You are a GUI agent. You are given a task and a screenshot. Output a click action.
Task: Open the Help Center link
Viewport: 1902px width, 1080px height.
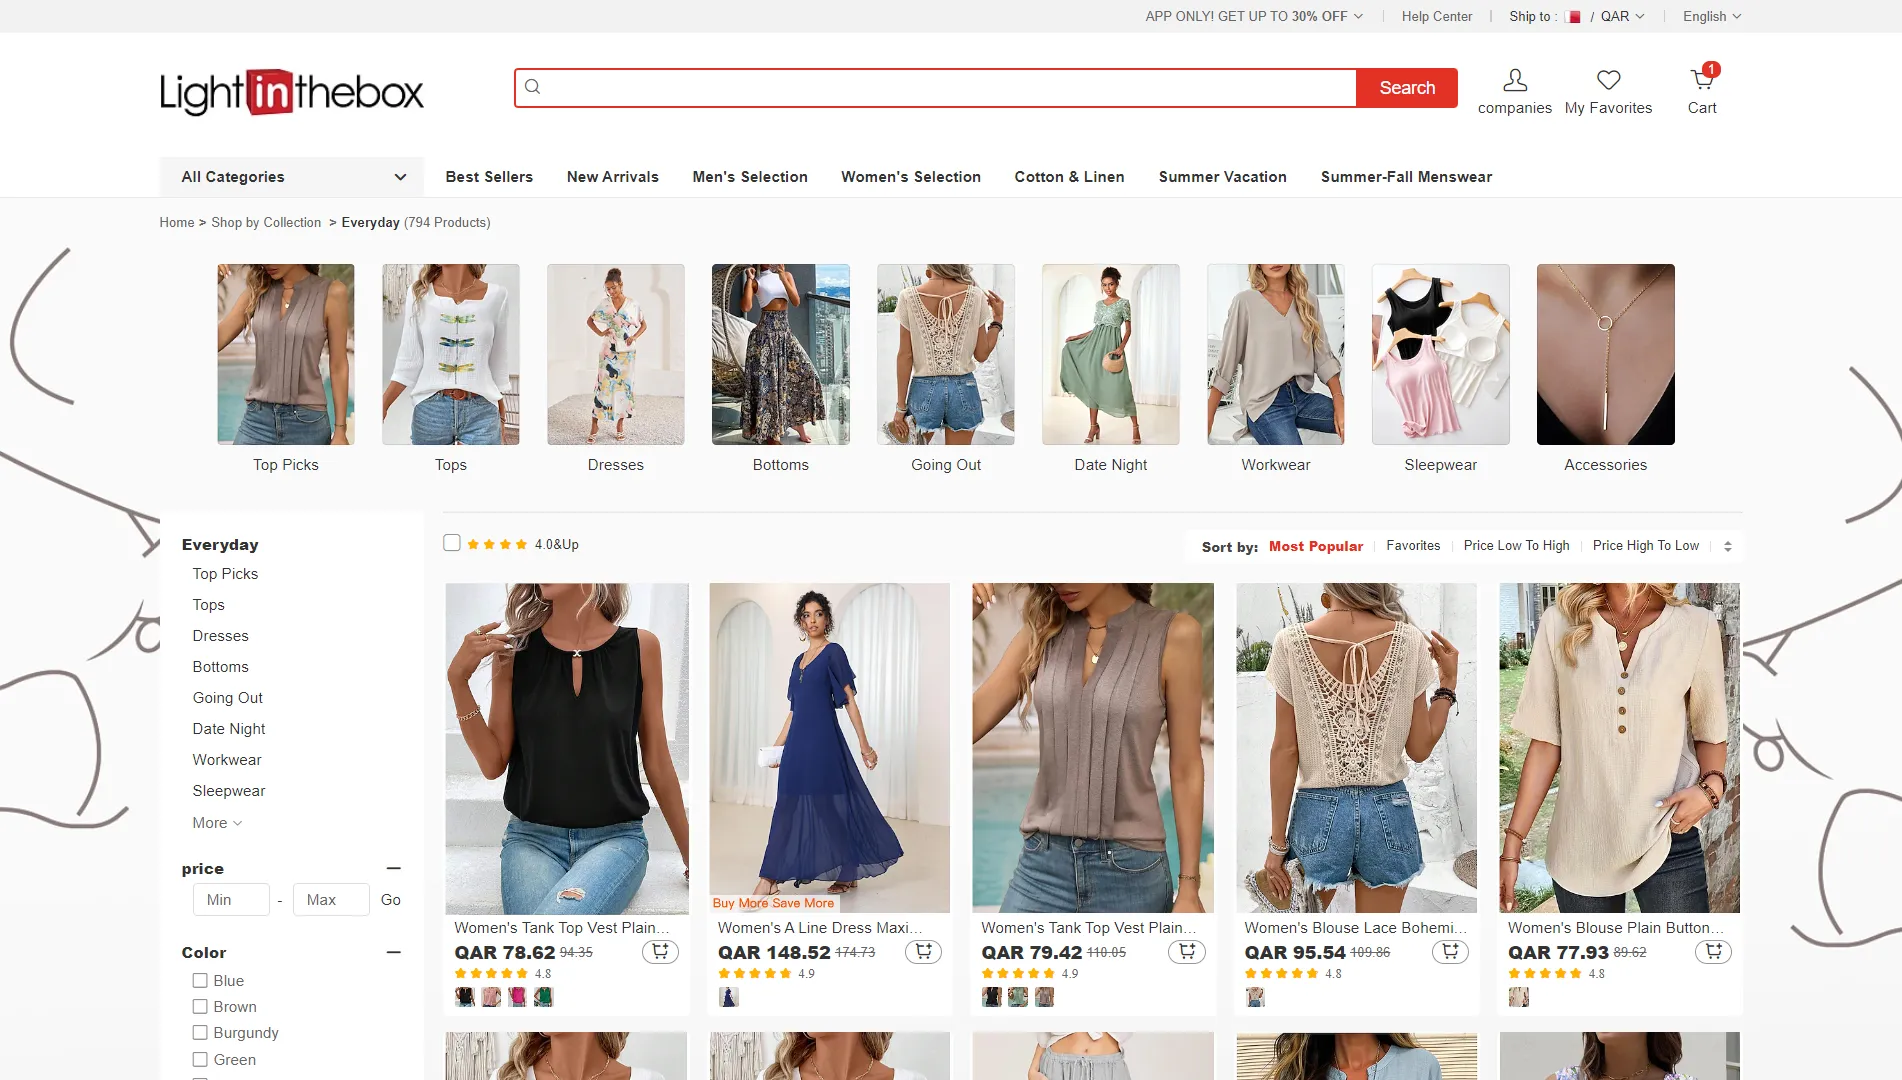click(1437, 17)
